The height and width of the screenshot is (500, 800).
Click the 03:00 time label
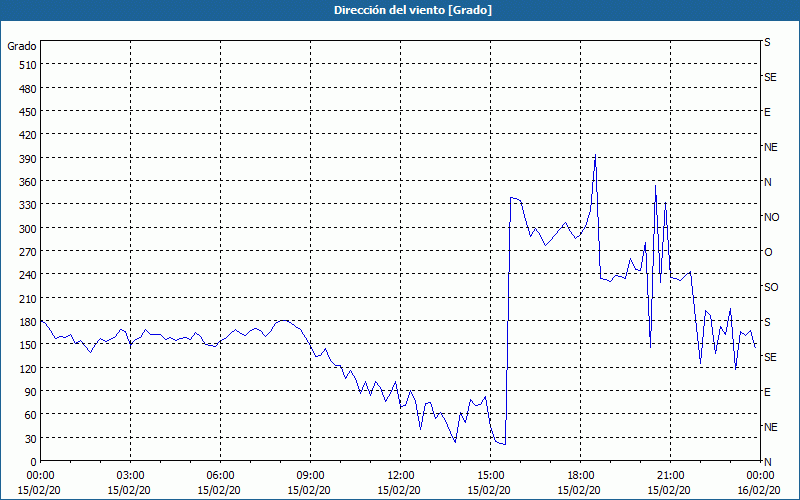130,476
